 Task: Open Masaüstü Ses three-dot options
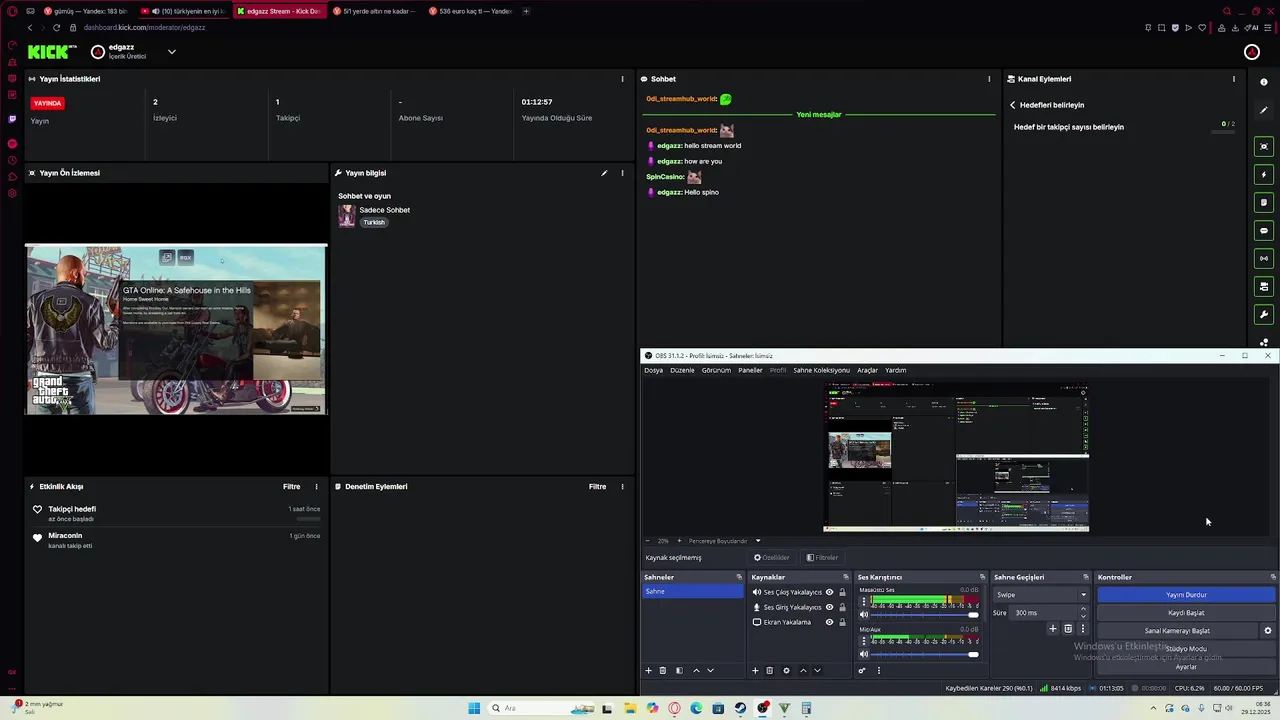click(x=864, y=602)
